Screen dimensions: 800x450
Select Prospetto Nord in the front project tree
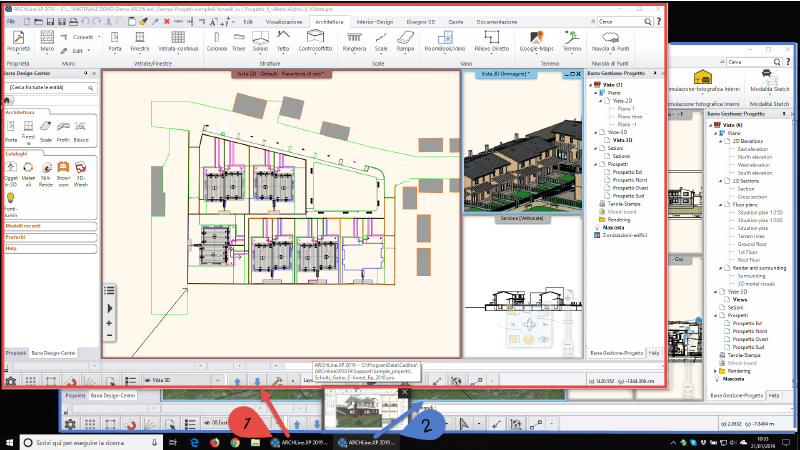(x=630, y=180)
